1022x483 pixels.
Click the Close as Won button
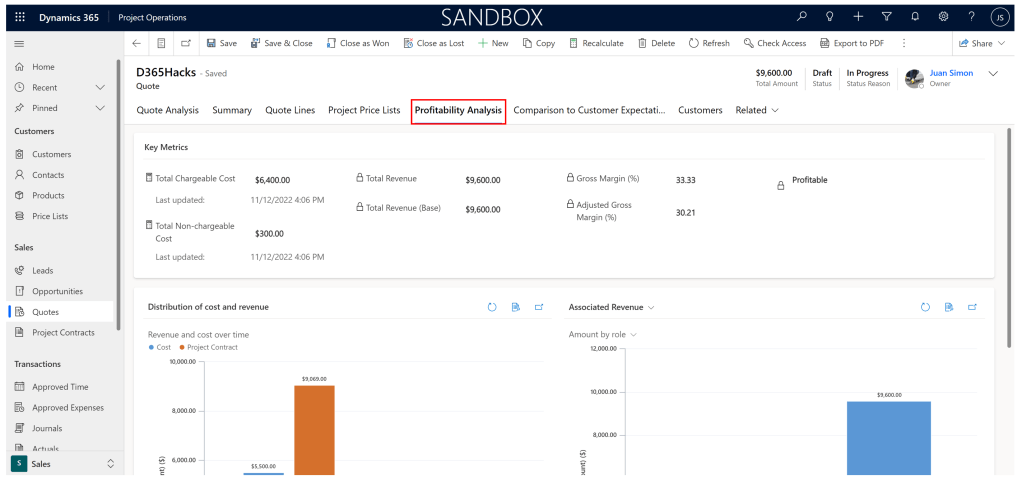358,43
